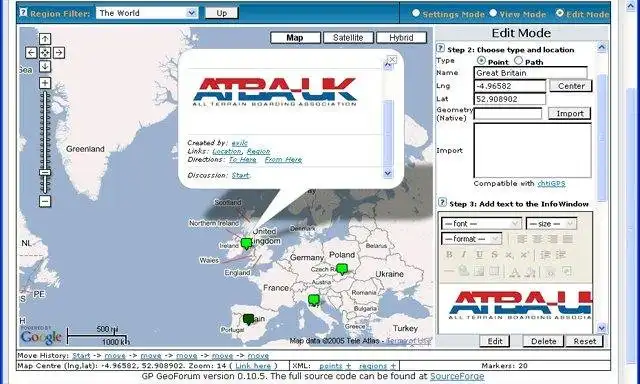640x384 pixels.
Task: Click the Import text area
Action: (532, 151)
